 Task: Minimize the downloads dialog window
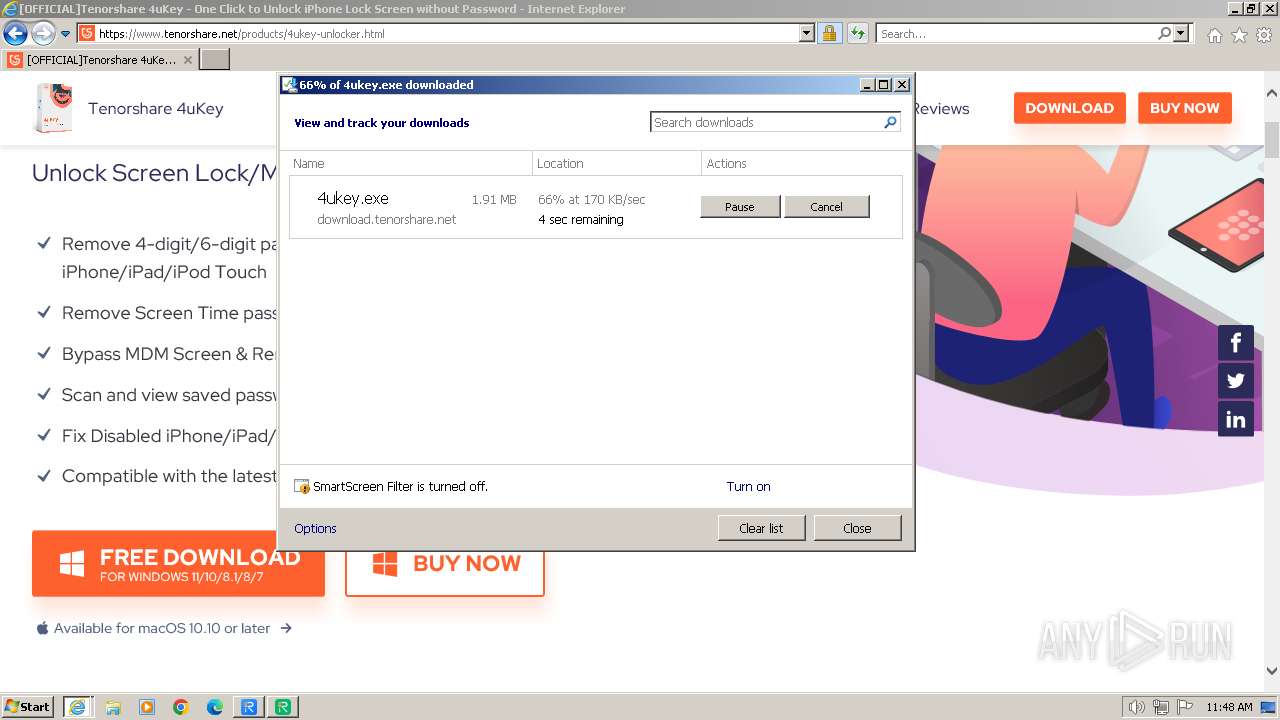point(867,85)
